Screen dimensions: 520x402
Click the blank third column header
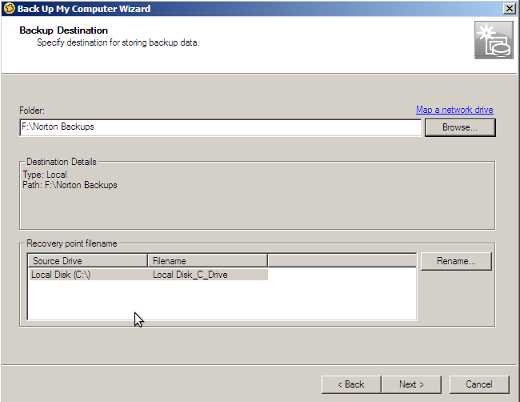[x=342, y=260]
